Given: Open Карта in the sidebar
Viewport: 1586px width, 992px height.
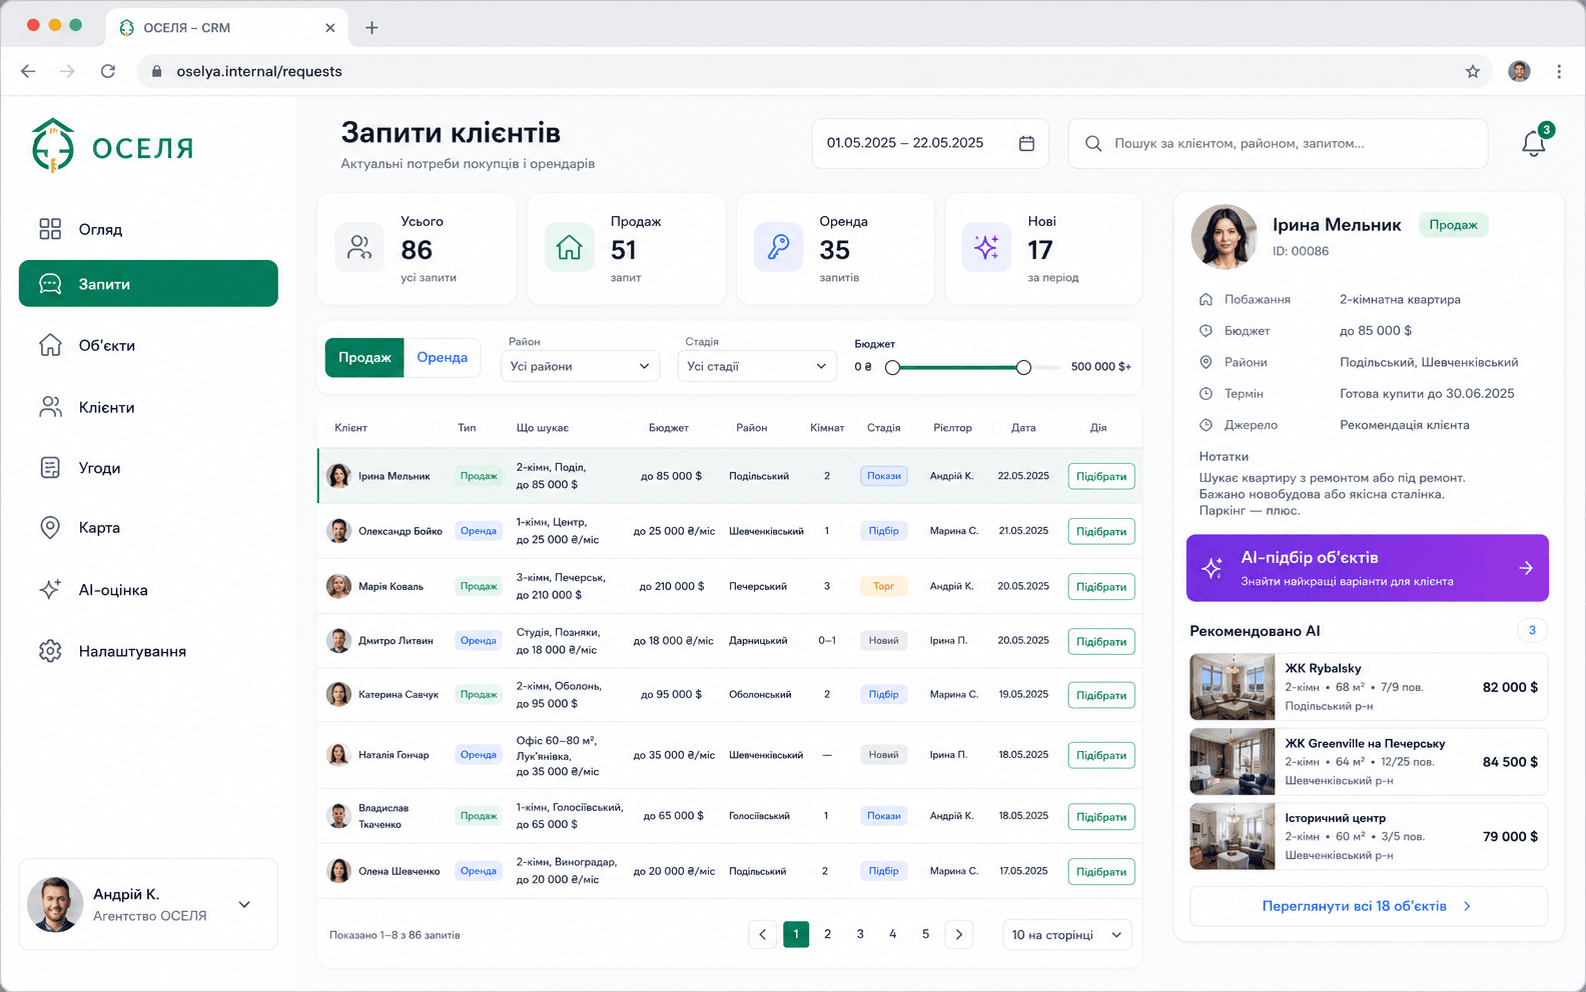Looking at the screenshot, I should click(148, 528).
